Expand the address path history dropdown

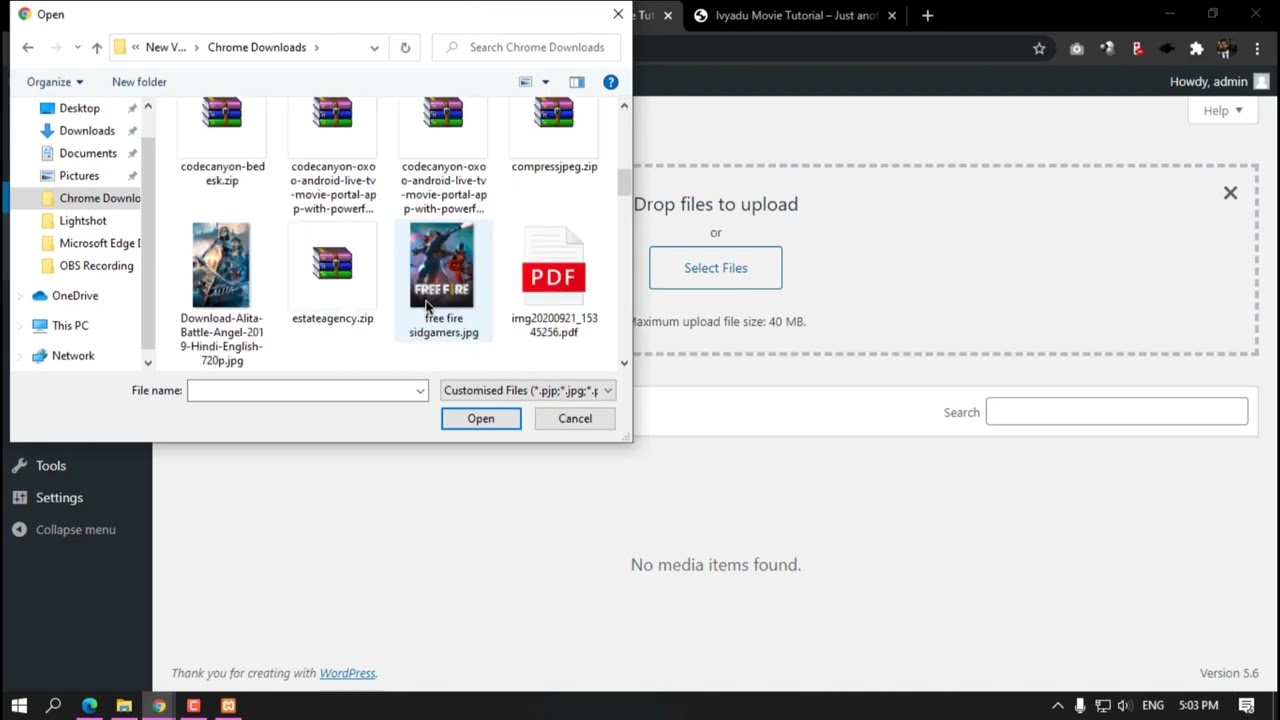click(374, 47)
